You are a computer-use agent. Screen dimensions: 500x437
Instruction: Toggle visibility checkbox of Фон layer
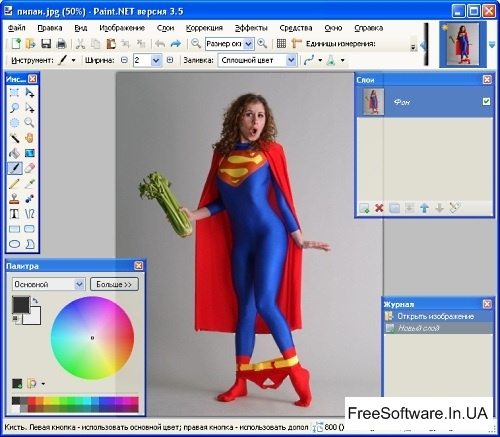(x=486, y=101)
